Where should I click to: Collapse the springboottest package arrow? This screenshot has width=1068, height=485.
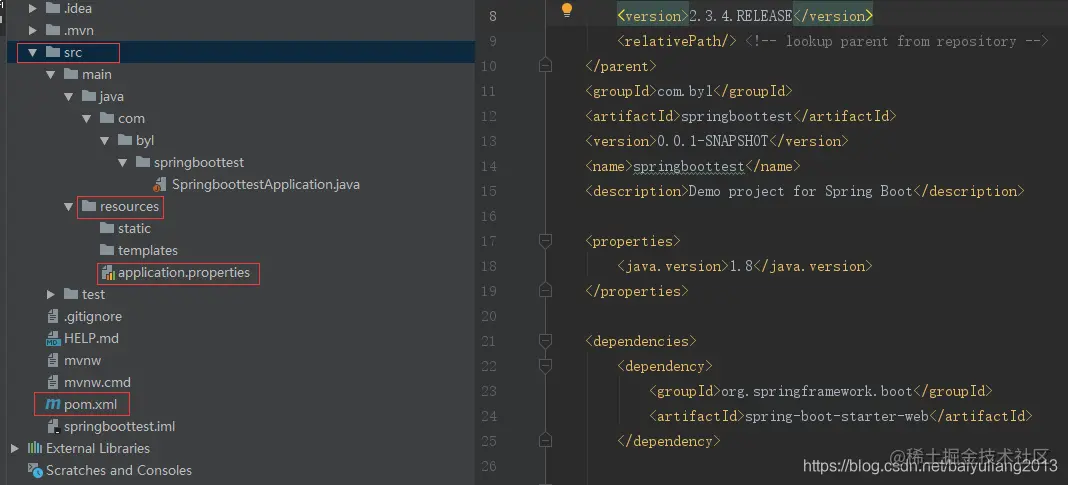click(x=123, y=162)
